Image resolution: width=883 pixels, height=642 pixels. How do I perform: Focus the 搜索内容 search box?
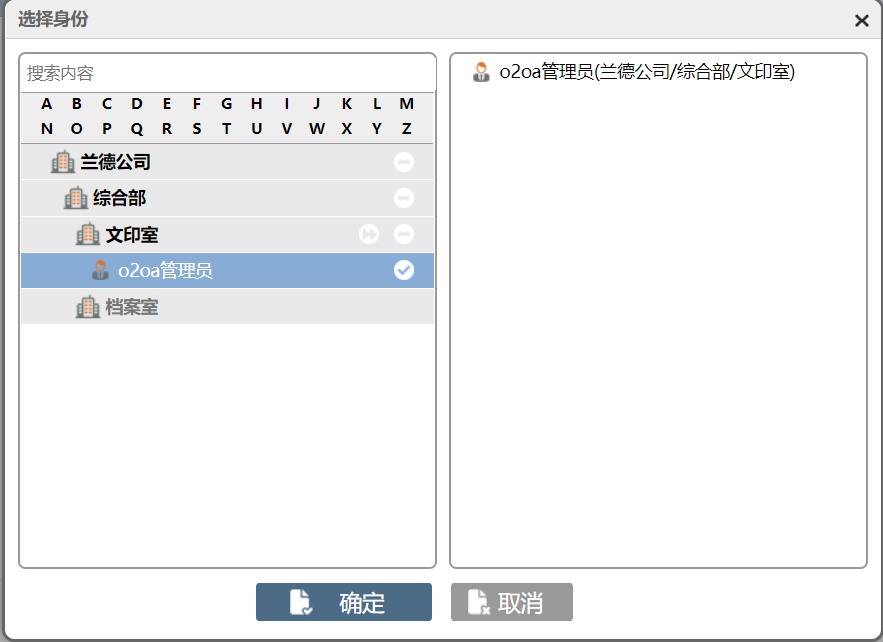pos(228,73)
